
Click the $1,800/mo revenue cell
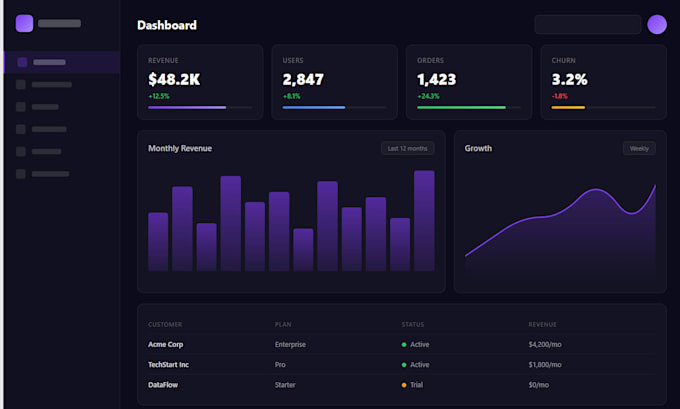pos(545,365)
